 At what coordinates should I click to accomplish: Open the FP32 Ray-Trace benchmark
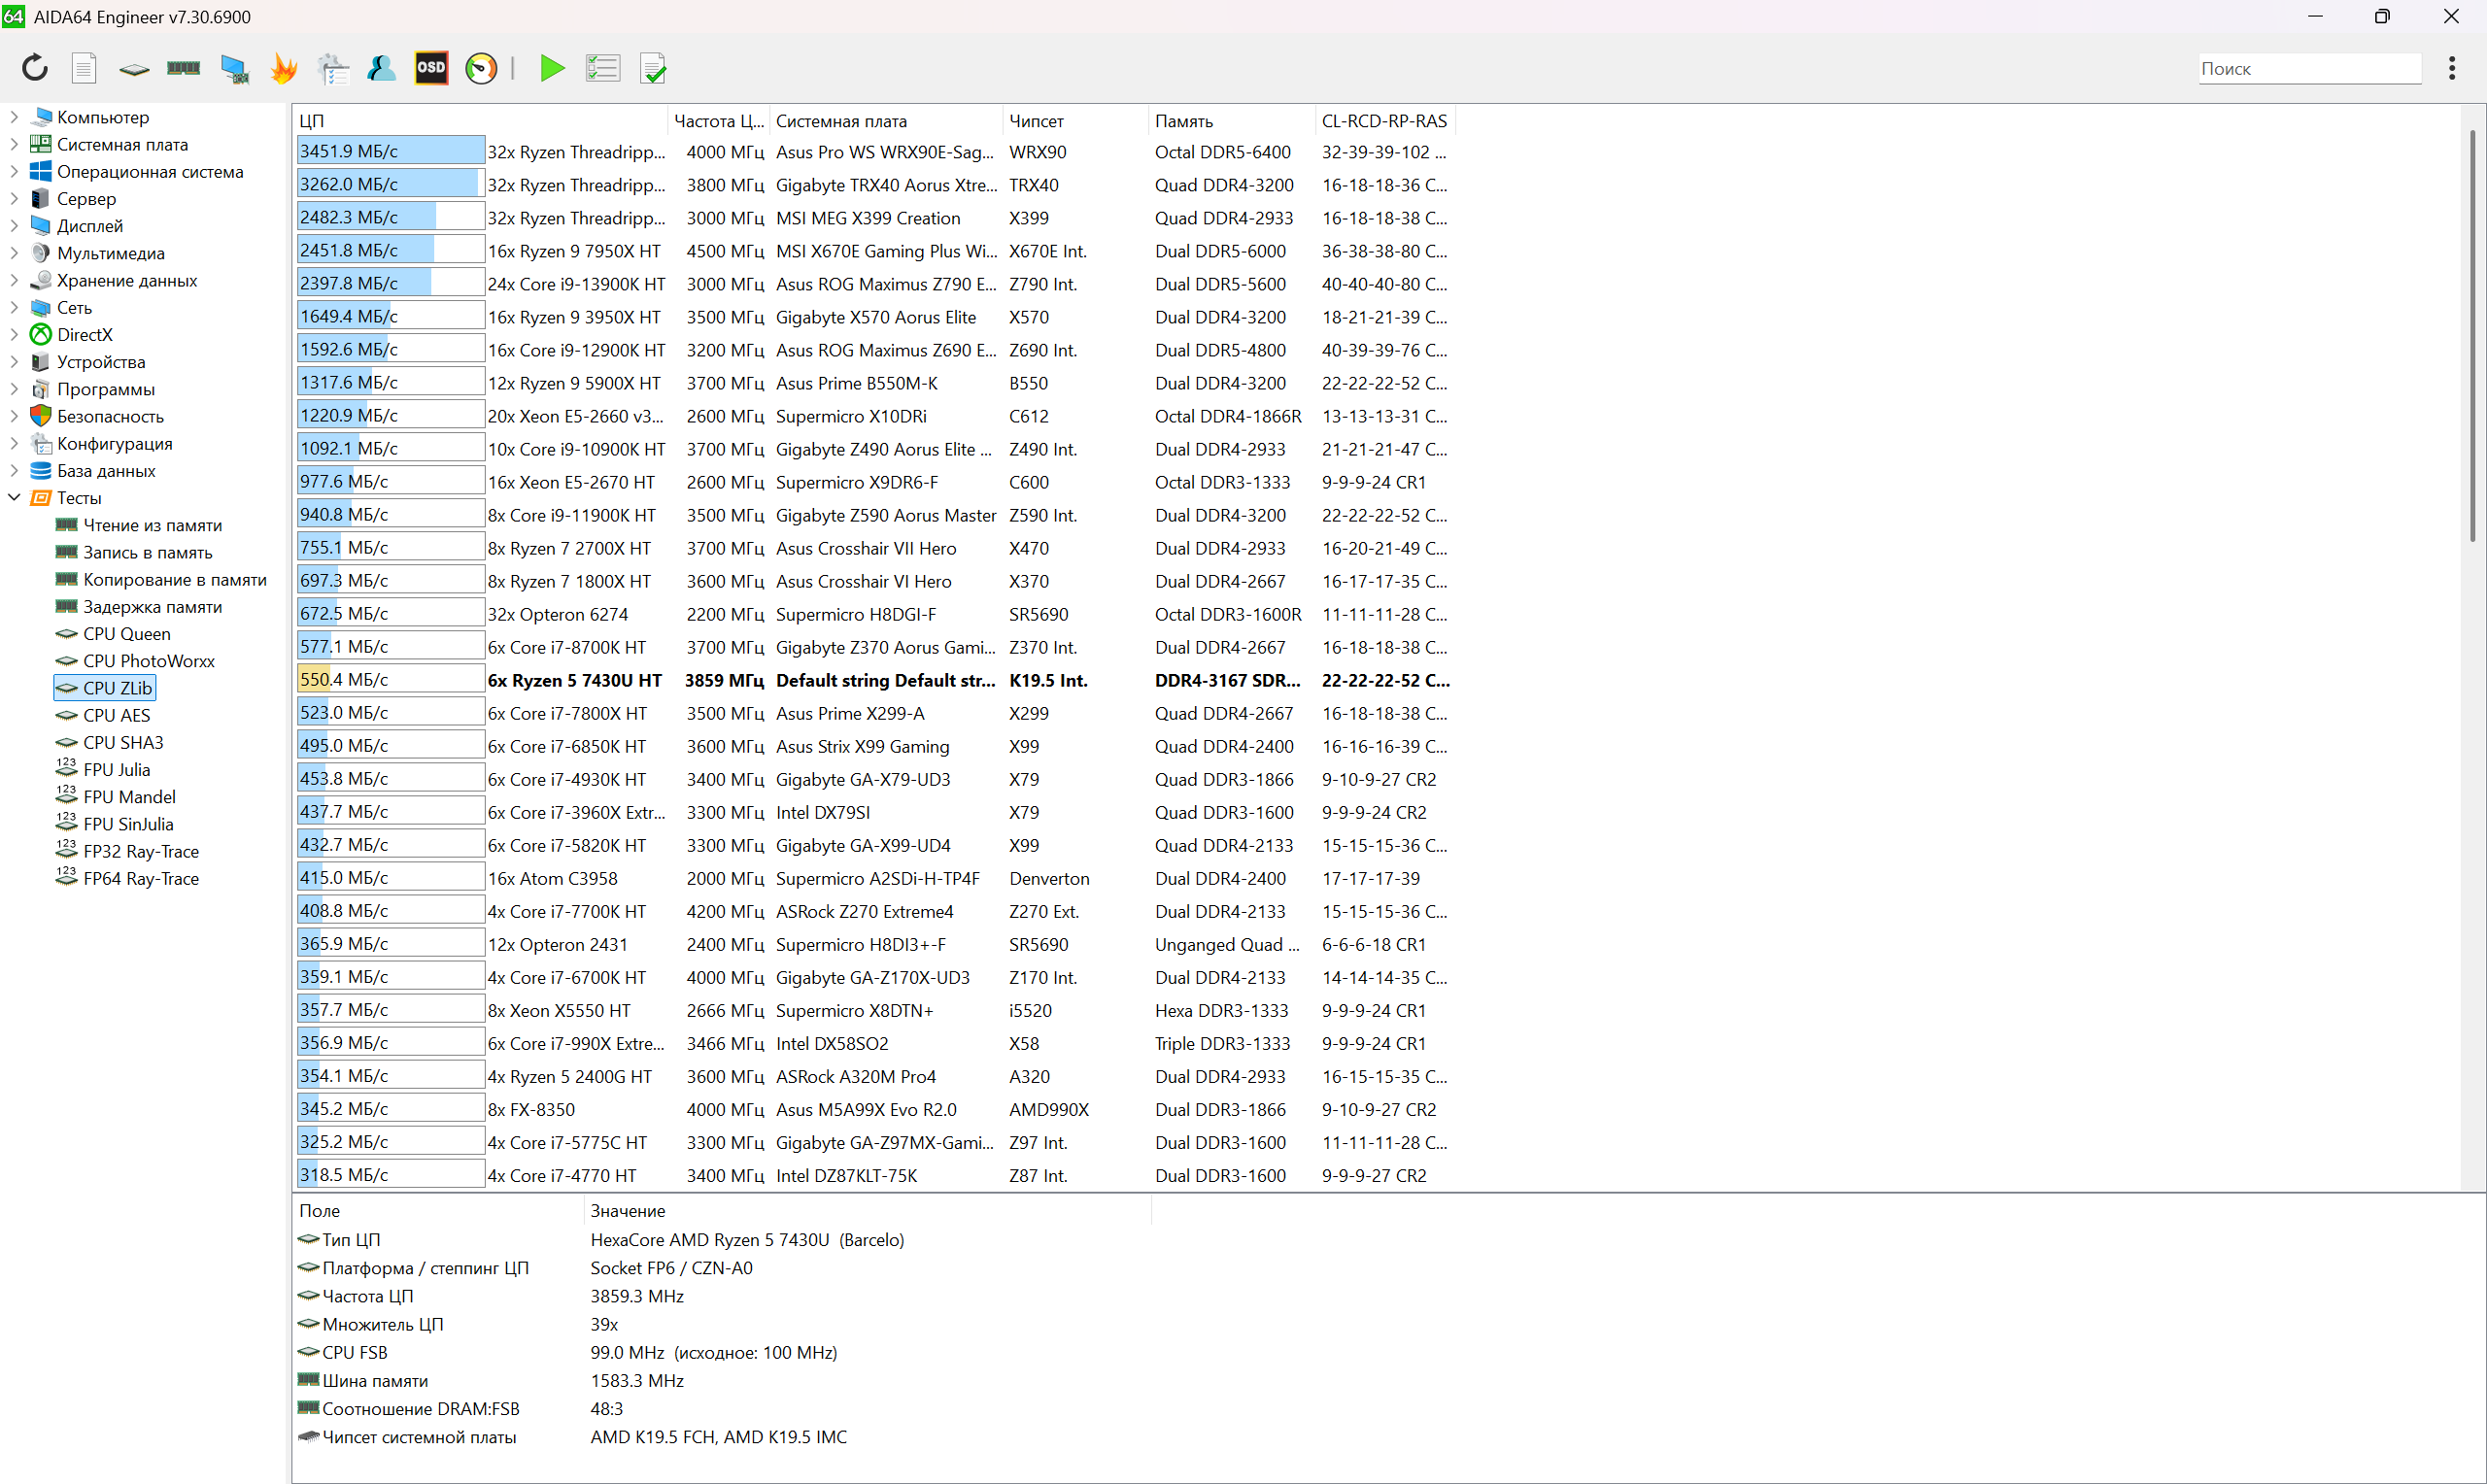click(x=140, y=851)
